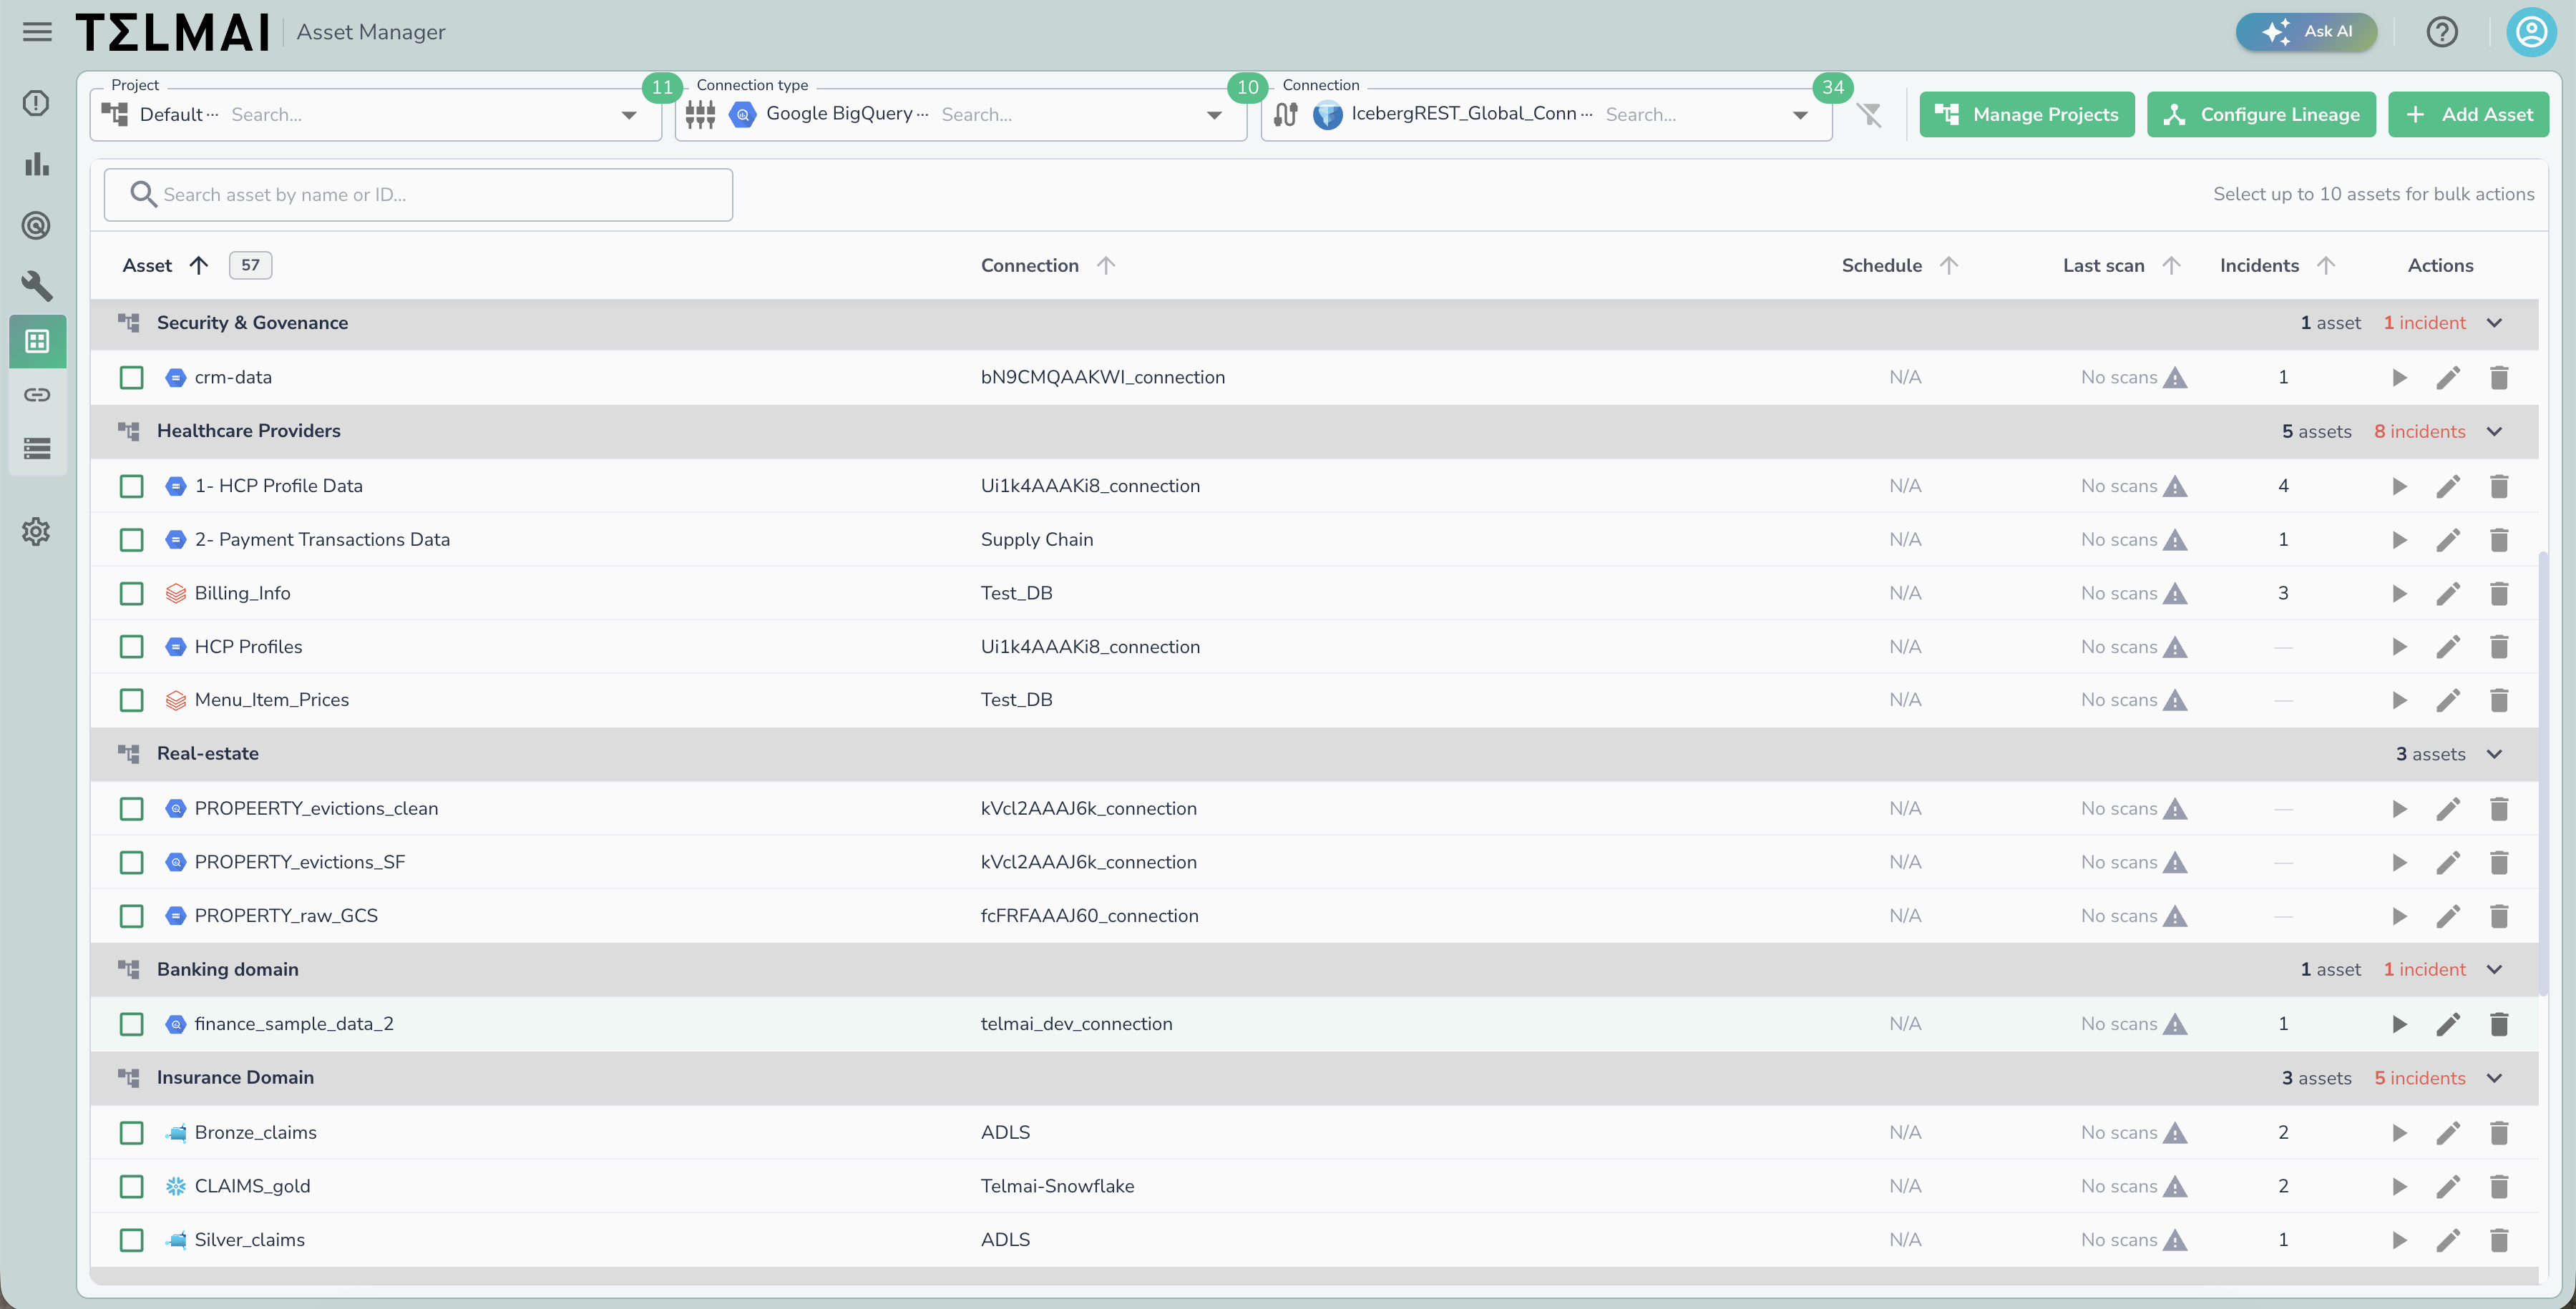Screen dimensions: 2576x1309
Task: Sort by the Asset column arrow
Action: click(x=199, y=265)
